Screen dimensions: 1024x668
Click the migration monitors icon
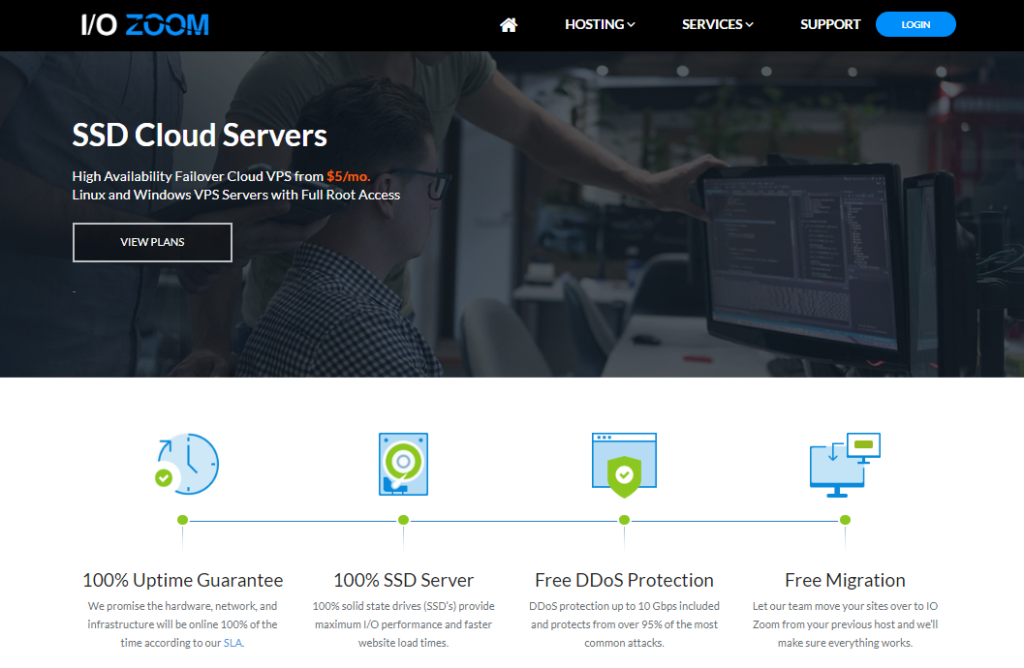(x=844, y=464)
